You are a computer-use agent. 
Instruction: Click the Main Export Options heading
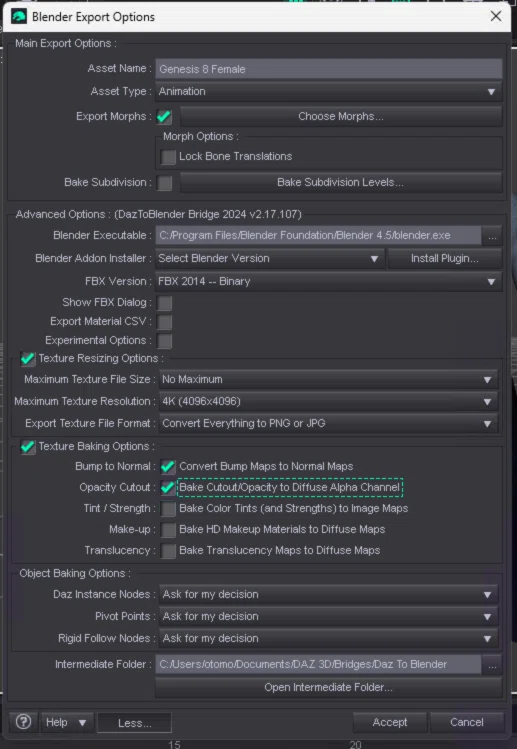[65, 43]
